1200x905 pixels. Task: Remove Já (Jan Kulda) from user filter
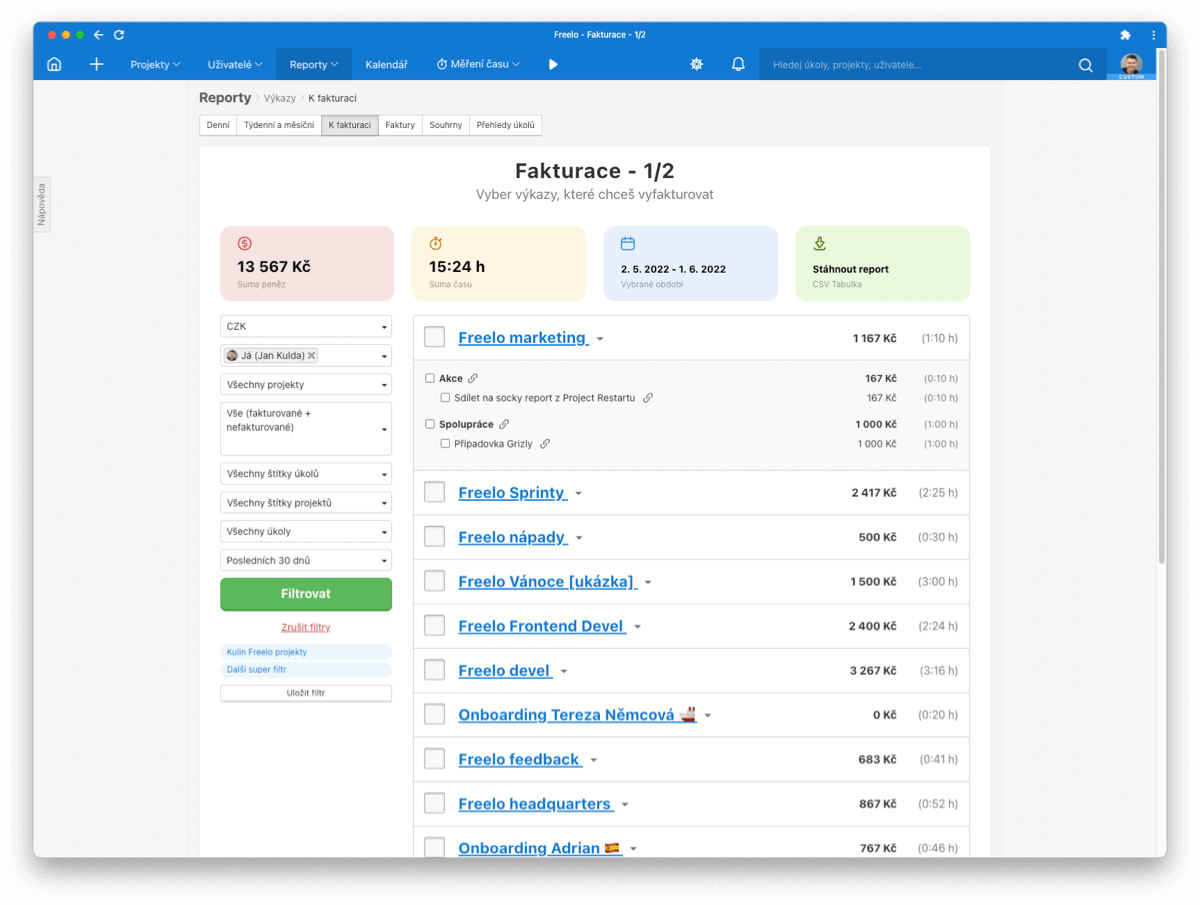[312, 355]
